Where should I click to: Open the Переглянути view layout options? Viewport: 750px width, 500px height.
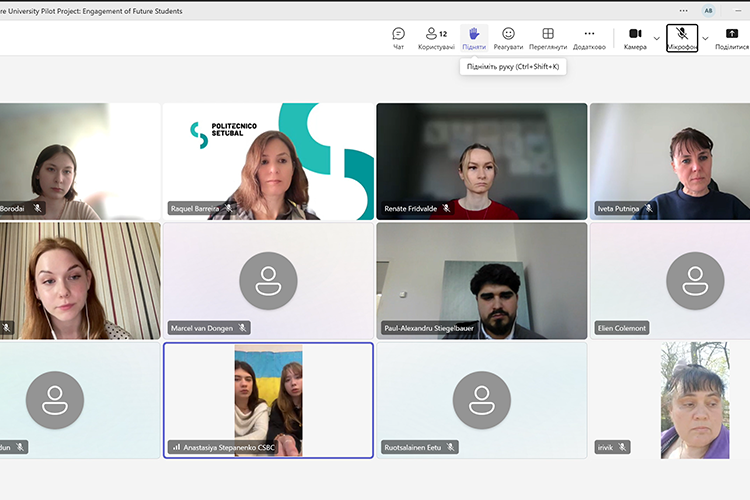(548, 38)
